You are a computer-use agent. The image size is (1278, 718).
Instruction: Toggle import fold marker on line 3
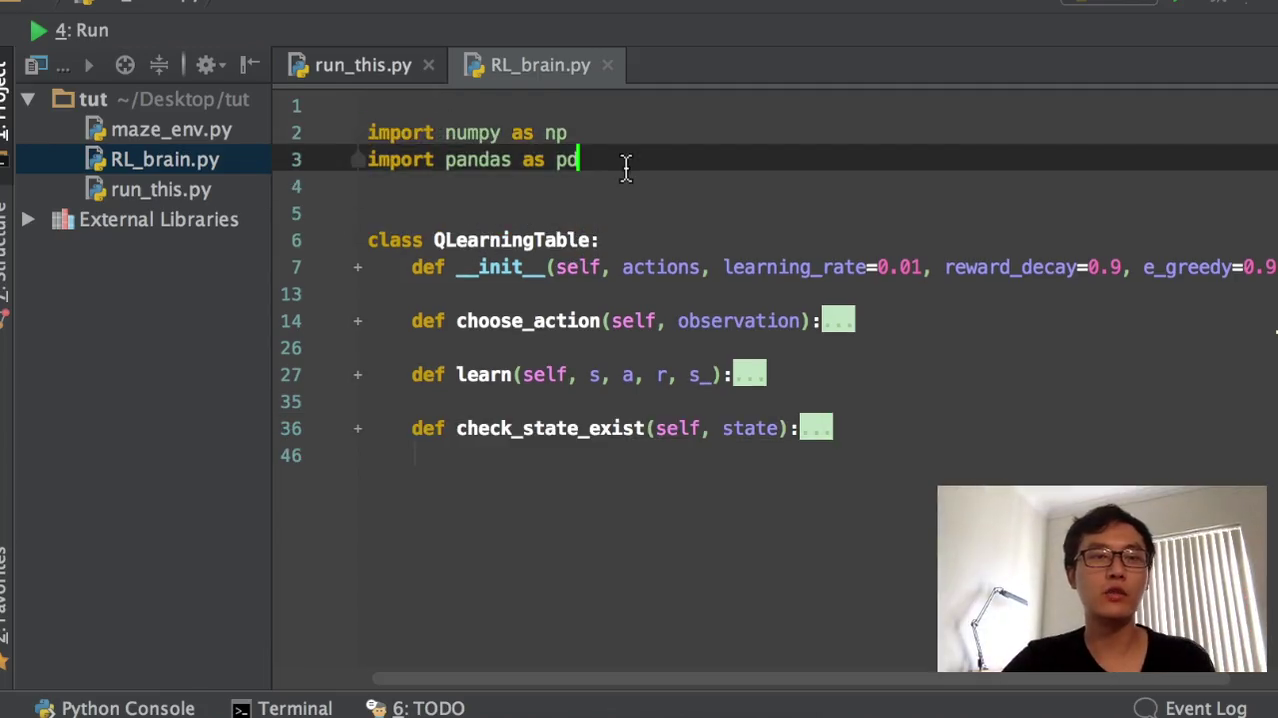[358, 159]
